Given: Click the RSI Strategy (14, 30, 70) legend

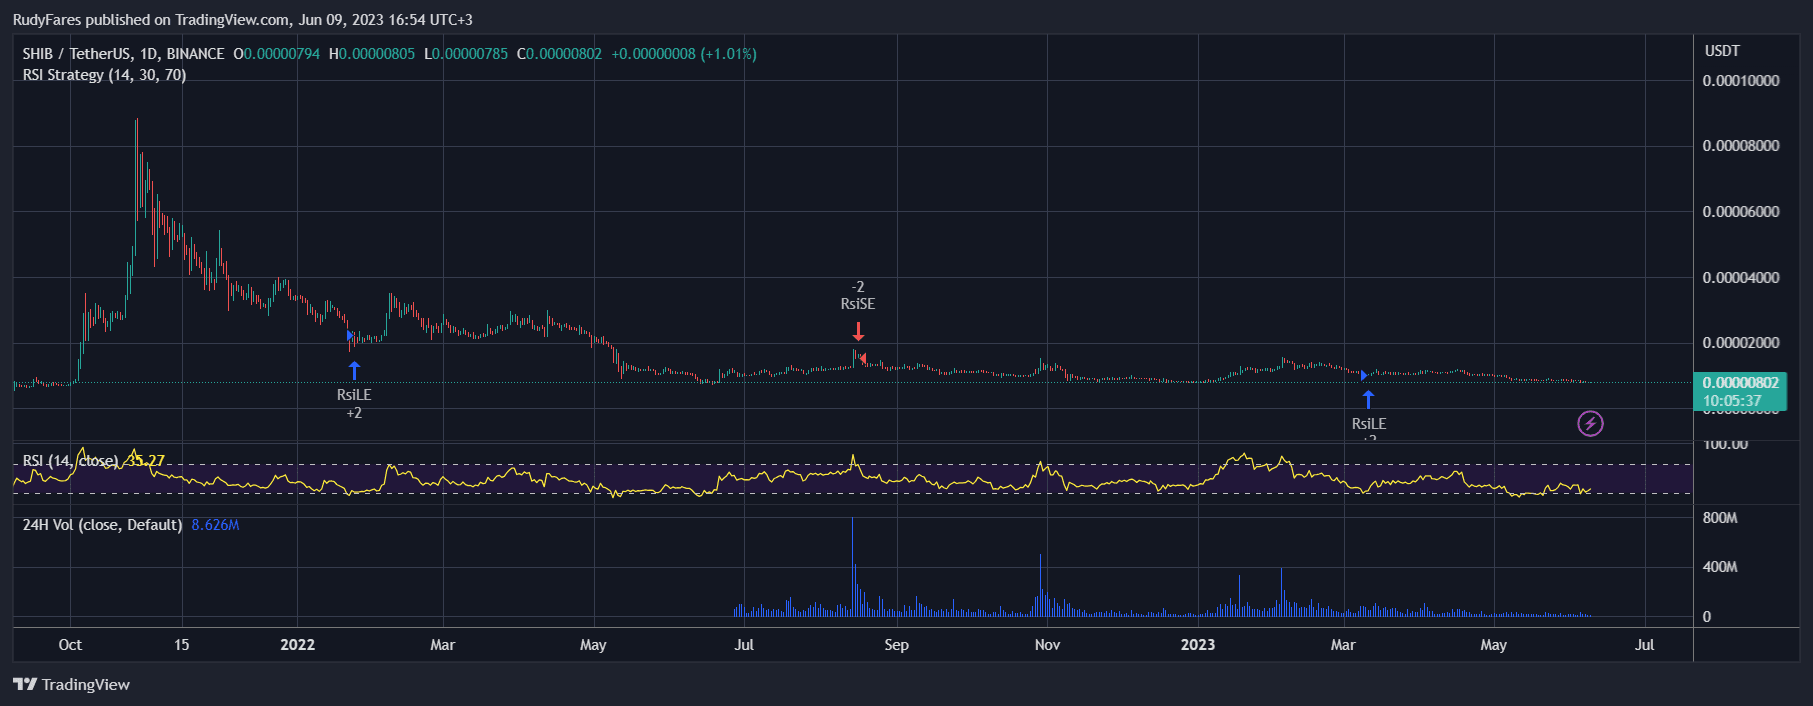Looking at the screenshot, I should tap(104, 75).
